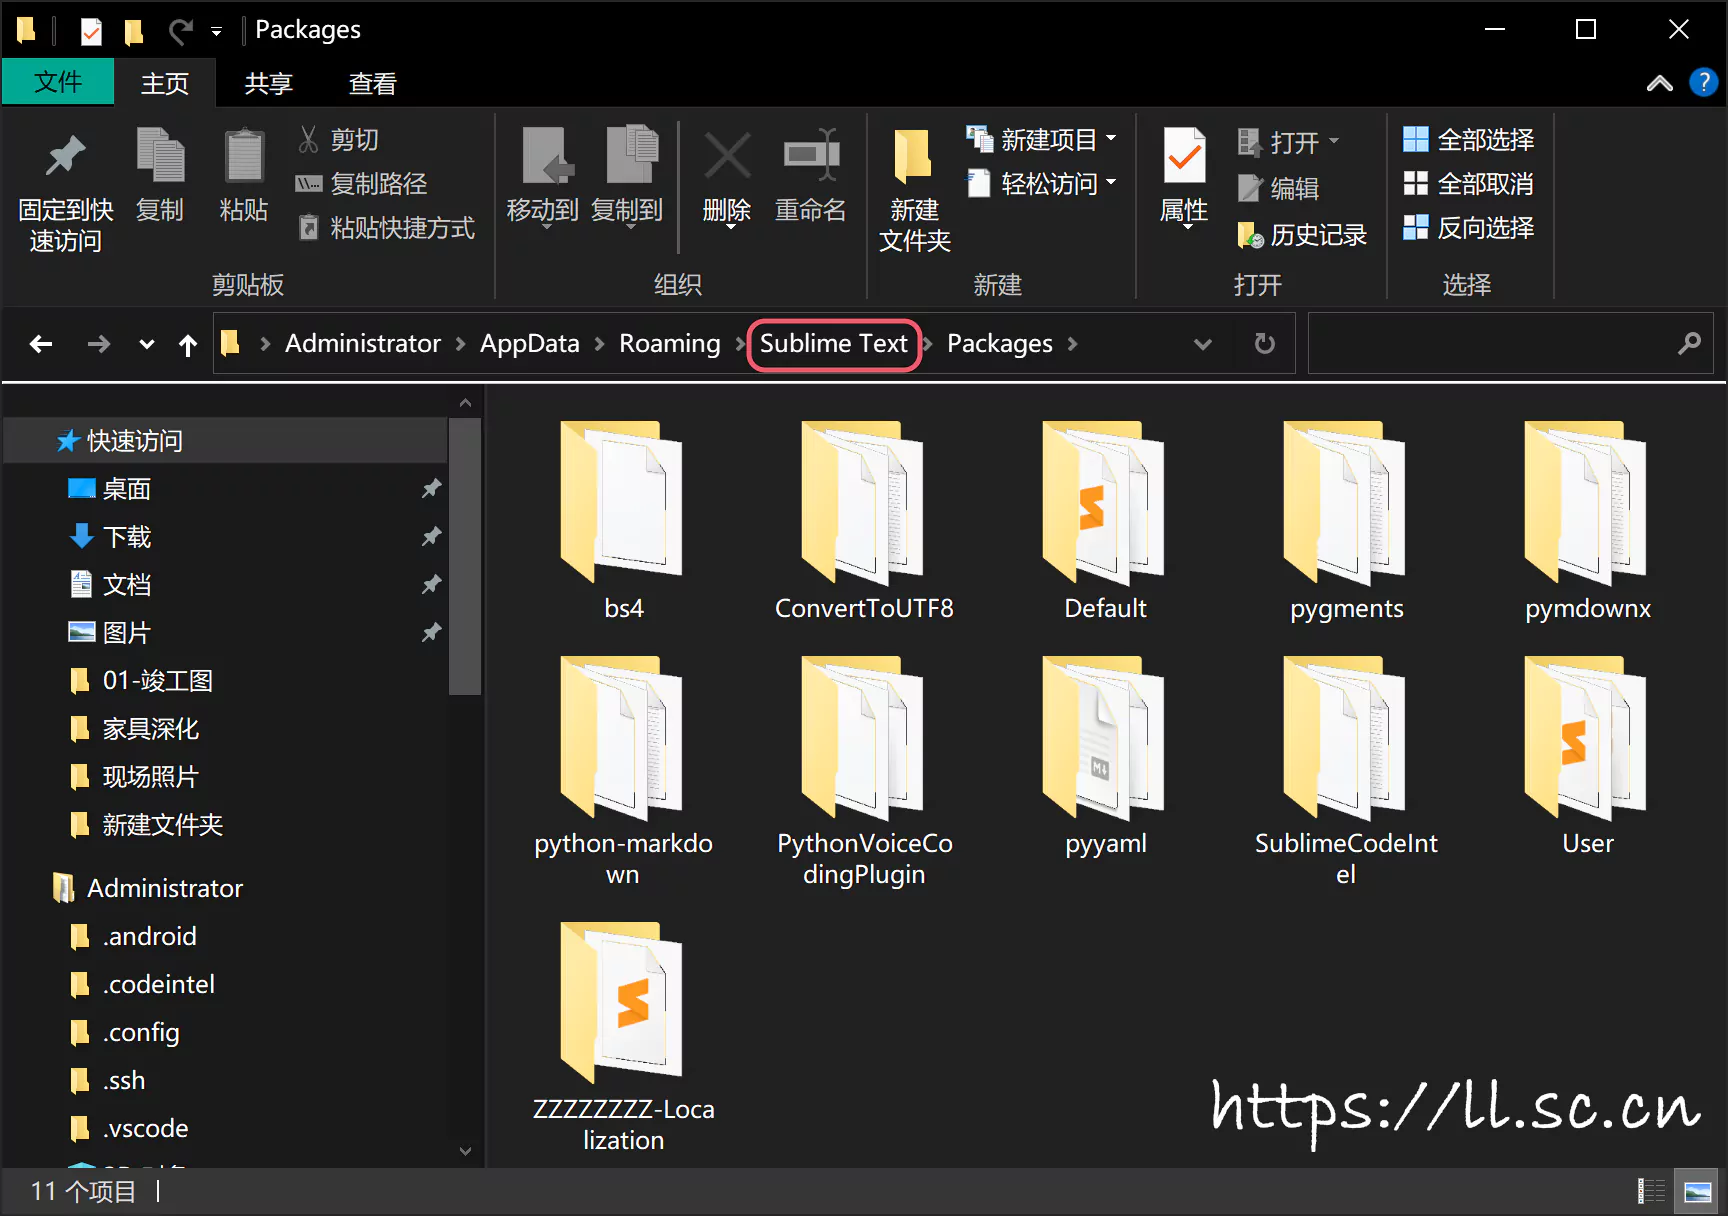
Task: Click Sublime Text in the breadcrumb path
Action: pos(833,344)
